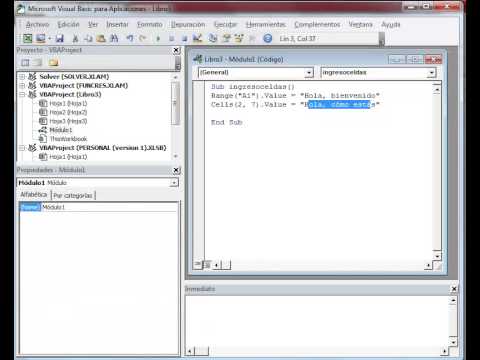This screenshot has height=360, width=480.
Task: Click the 'End Sub' line in code
Action: point(227,122)
